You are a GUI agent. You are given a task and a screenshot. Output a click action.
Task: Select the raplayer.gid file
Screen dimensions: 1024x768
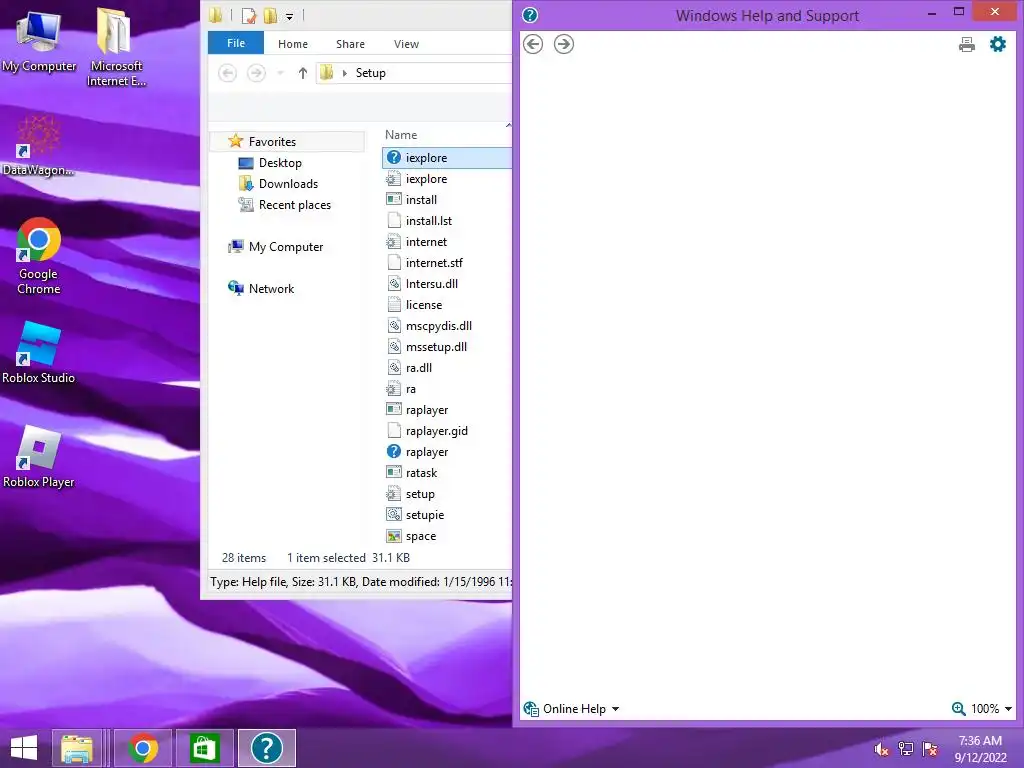coord(436,430)
